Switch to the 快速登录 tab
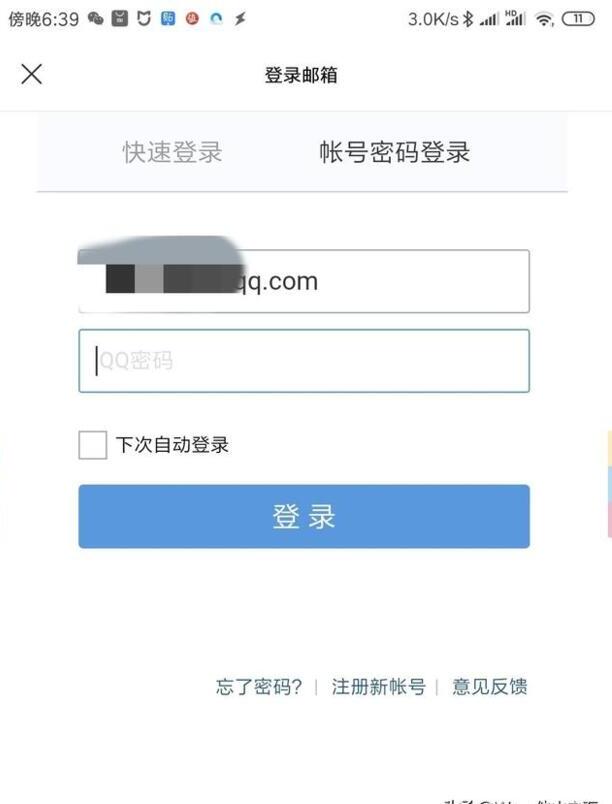612x804 pixels. click(172, 152)
